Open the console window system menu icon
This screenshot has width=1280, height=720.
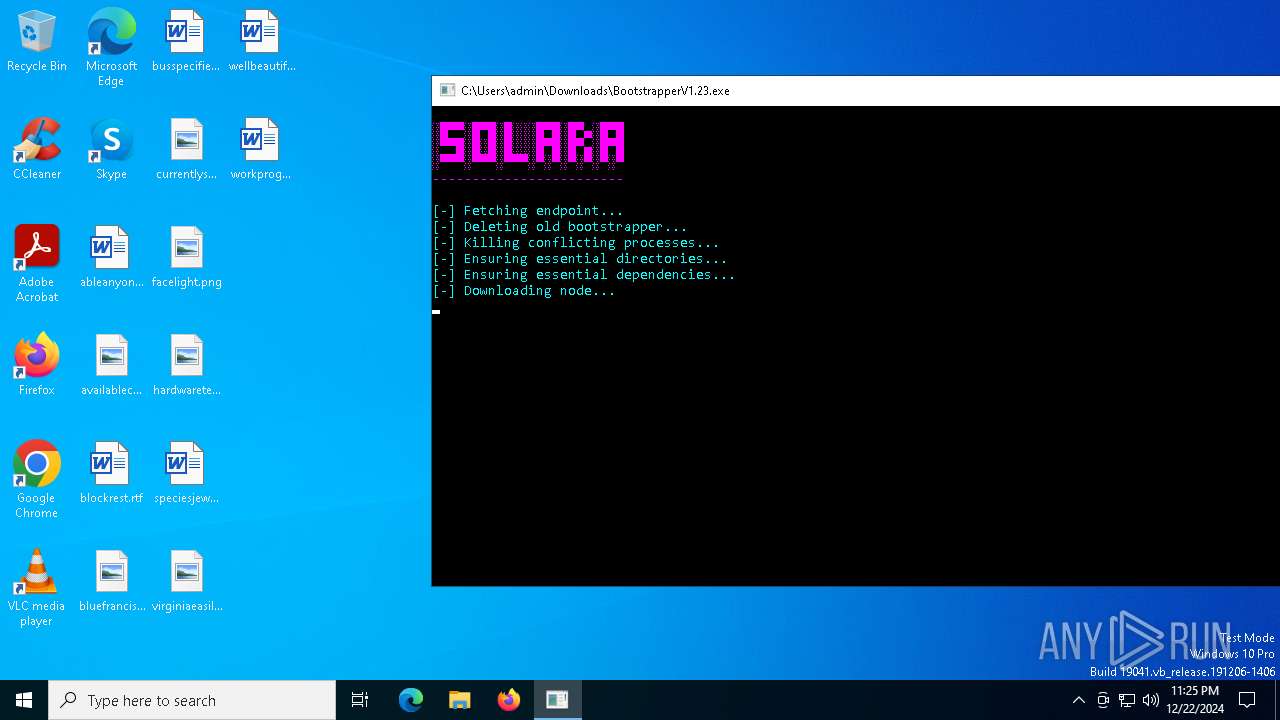[x=447, y=90]
